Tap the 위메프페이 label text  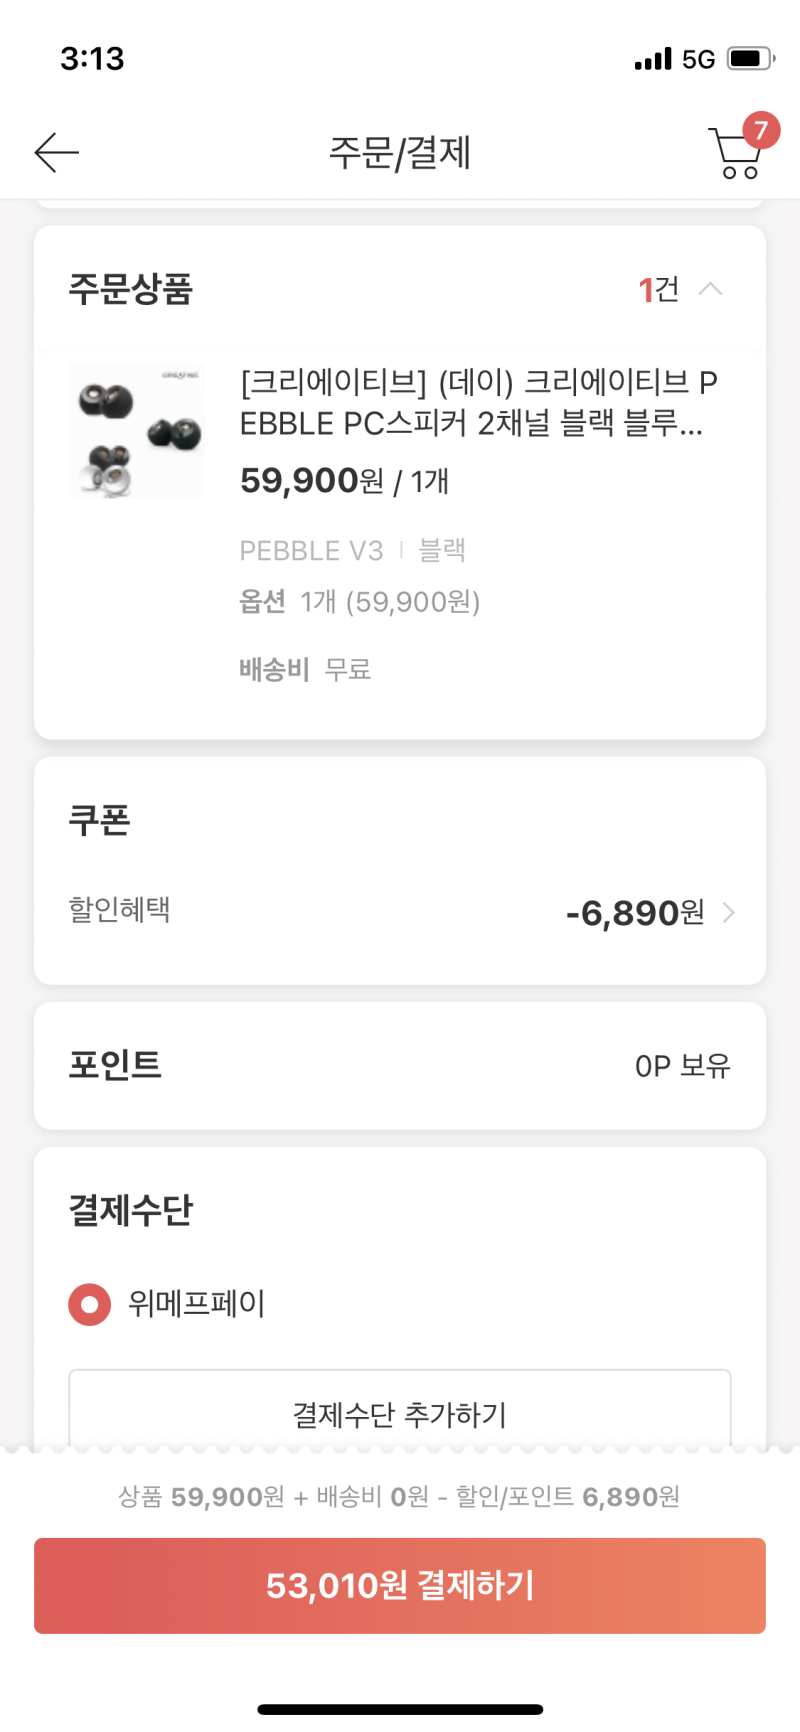196,1304
